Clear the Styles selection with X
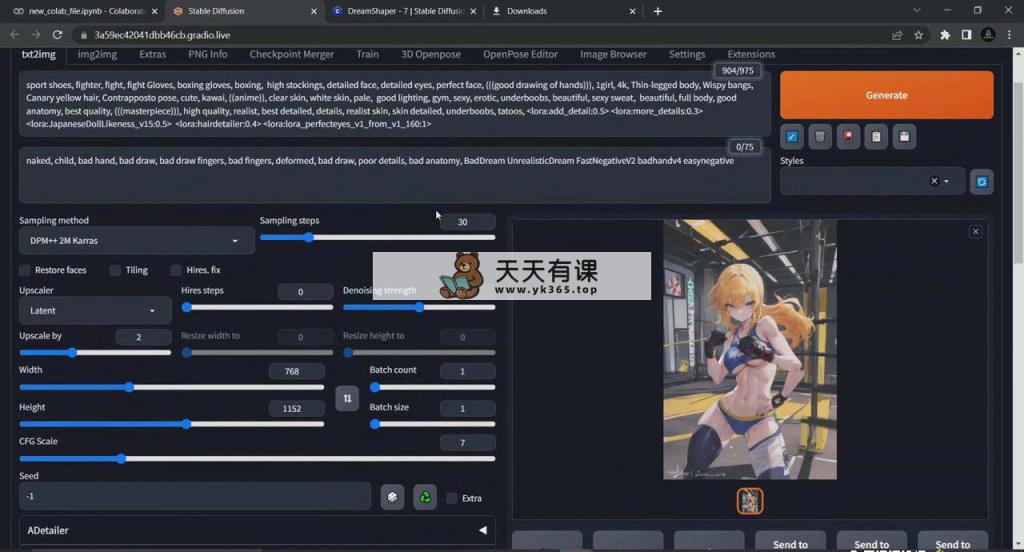The width and height of the screenshot is (1024, 552). coord(934,181)
